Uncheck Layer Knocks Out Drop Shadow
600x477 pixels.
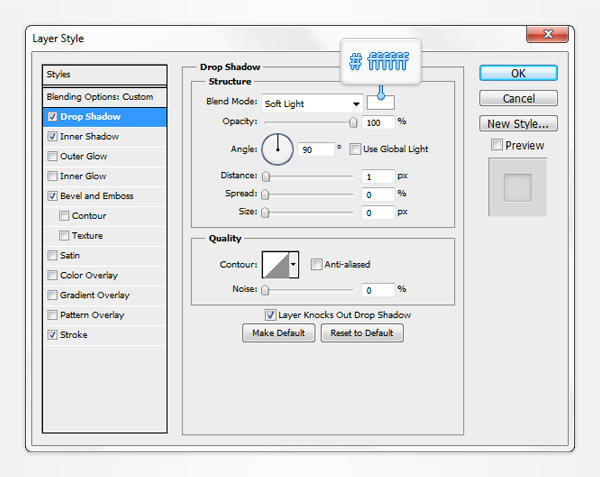tap(271, 314)
